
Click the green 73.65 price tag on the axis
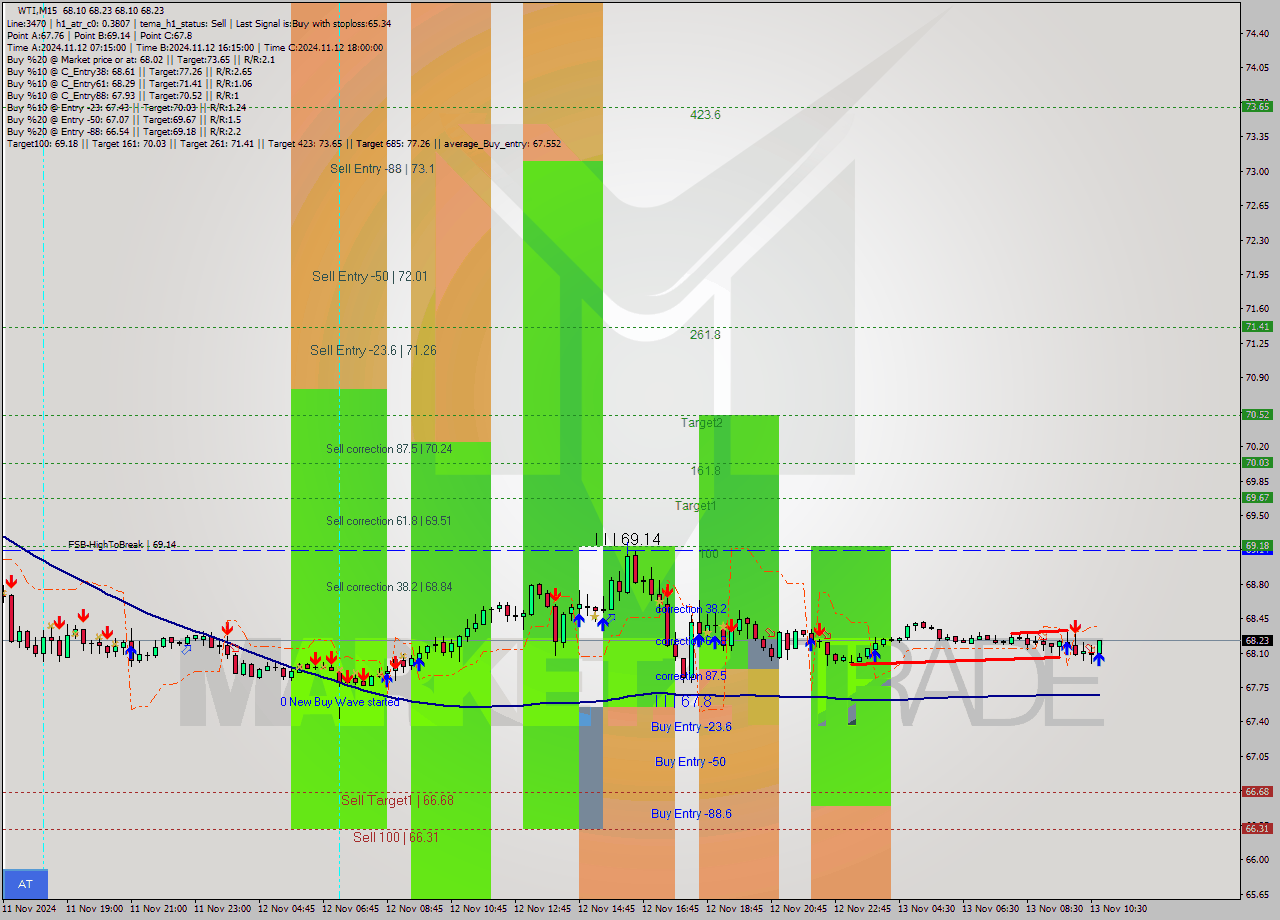pyautogui.click(x=1257, y=107)
